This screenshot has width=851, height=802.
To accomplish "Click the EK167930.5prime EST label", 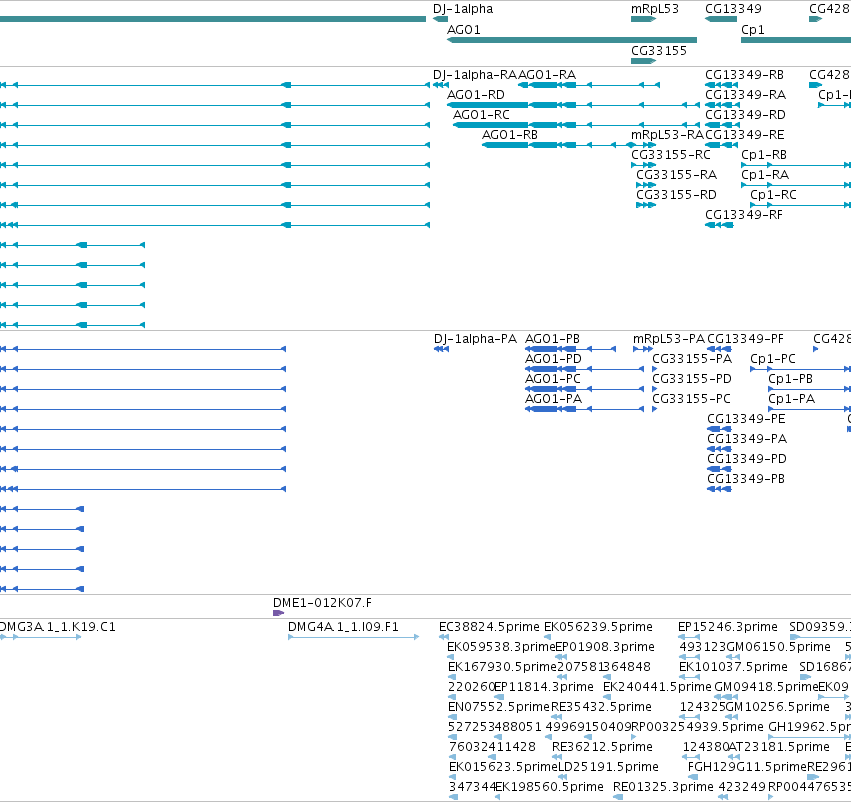I will click(503, 667).
